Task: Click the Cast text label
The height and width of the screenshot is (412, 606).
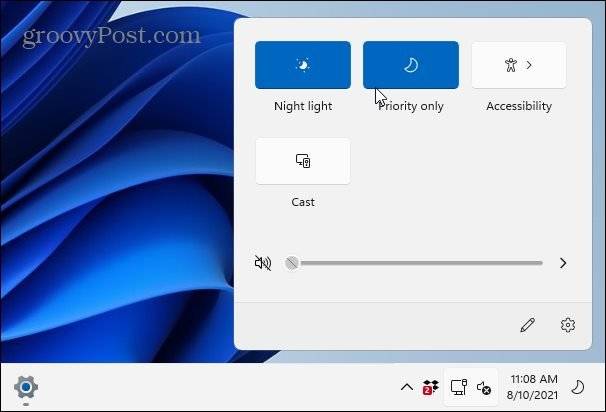Action: point(303,202)
